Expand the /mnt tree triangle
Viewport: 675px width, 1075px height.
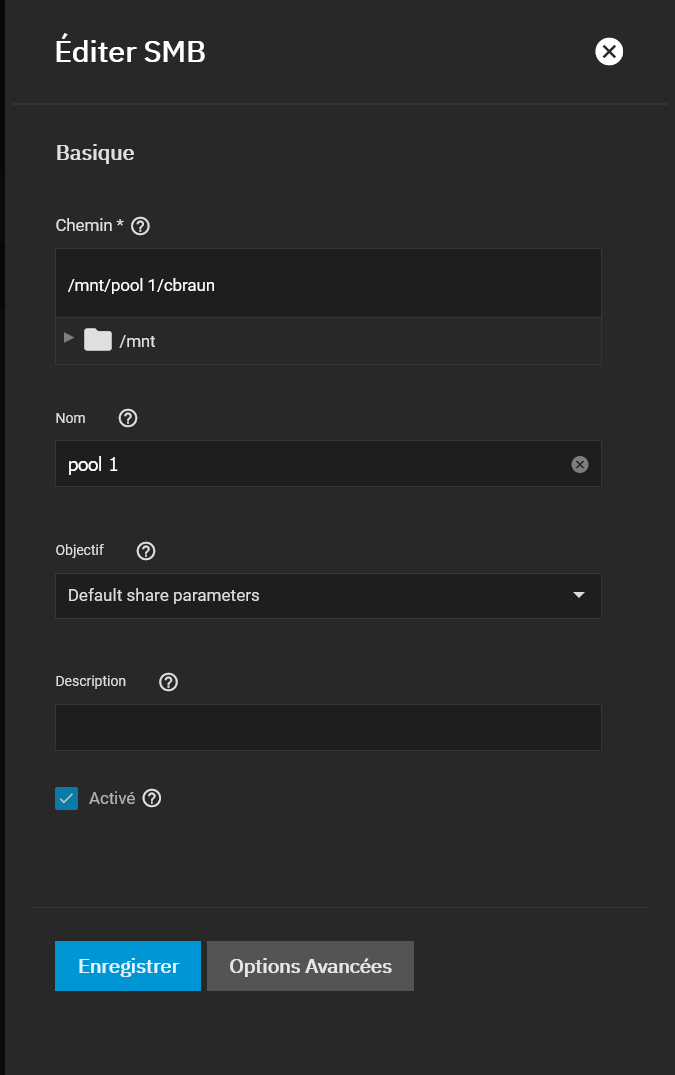(69, 338)
